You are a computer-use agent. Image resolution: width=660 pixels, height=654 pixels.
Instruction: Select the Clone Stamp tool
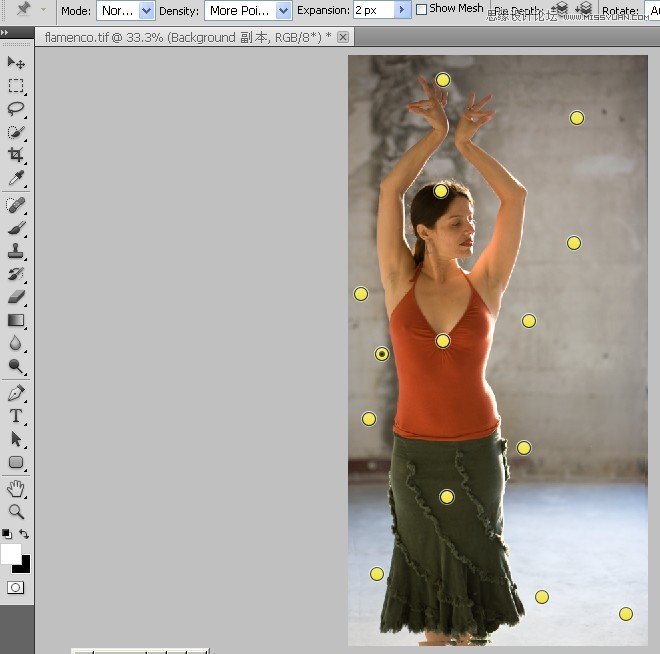click(16, 251)
